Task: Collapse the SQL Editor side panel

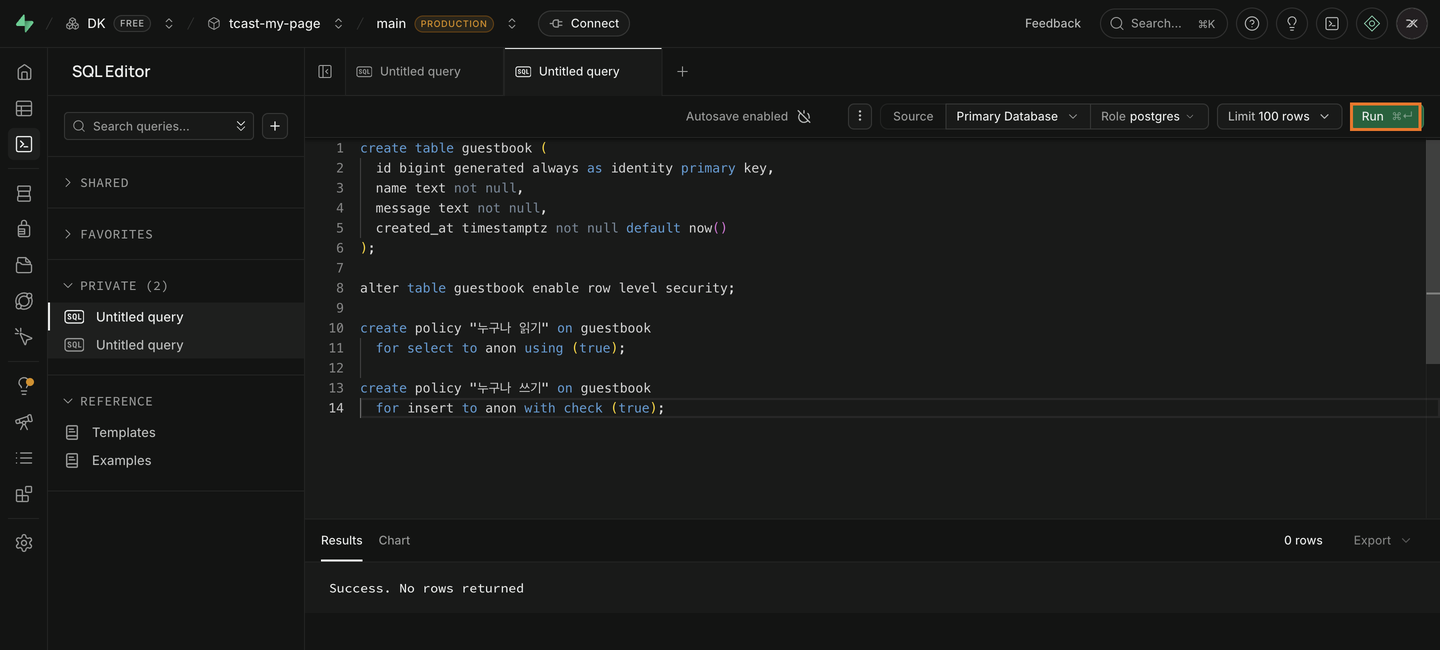Action: (x=325, y=71)
